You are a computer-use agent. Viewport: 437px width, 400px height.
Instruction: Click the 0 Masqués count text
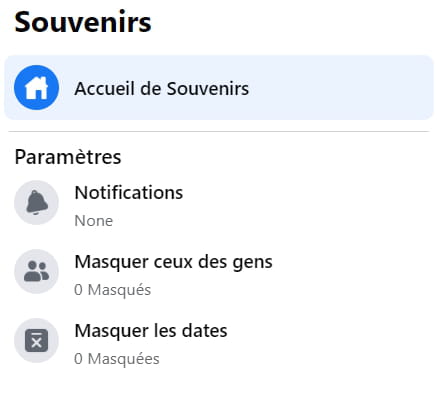112,290
